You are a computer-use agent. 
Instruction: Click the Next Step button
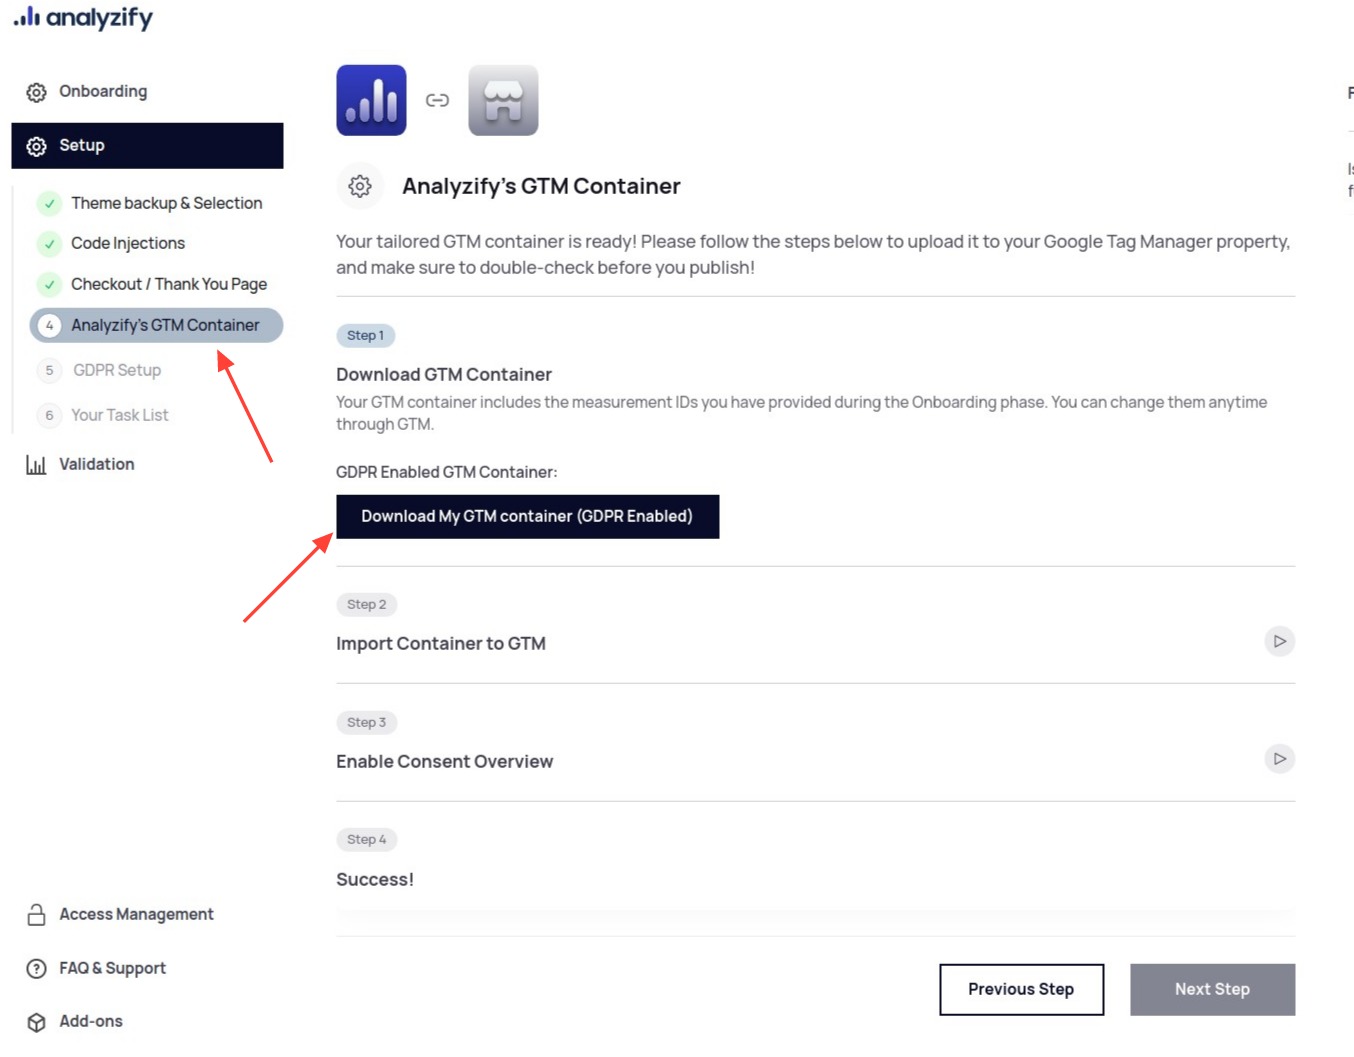pos(1212,989)
